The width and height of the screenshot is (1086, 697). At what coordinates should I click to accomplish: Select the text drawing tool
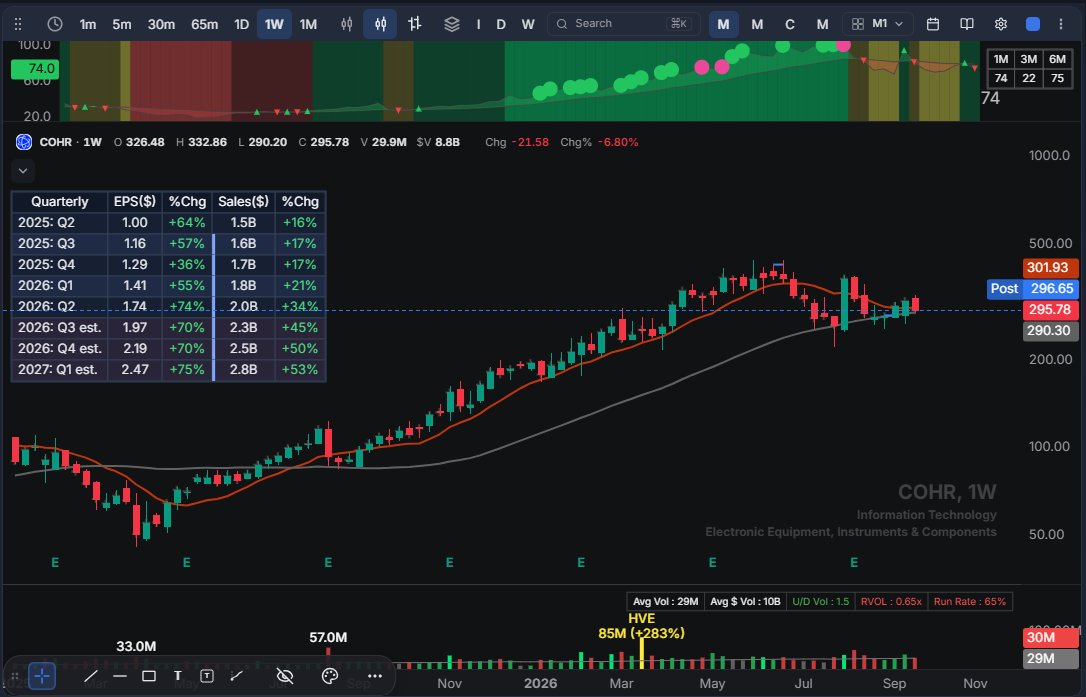click(177, 676)
